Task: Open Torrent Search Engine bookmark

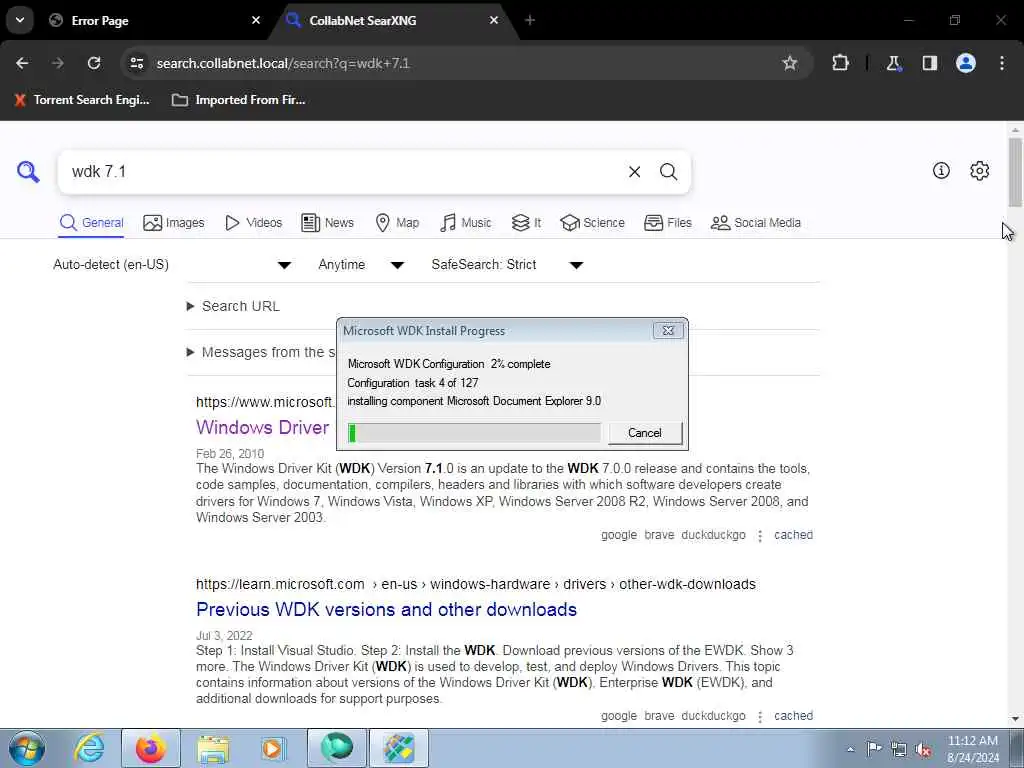Action: (x=82, y=100)
